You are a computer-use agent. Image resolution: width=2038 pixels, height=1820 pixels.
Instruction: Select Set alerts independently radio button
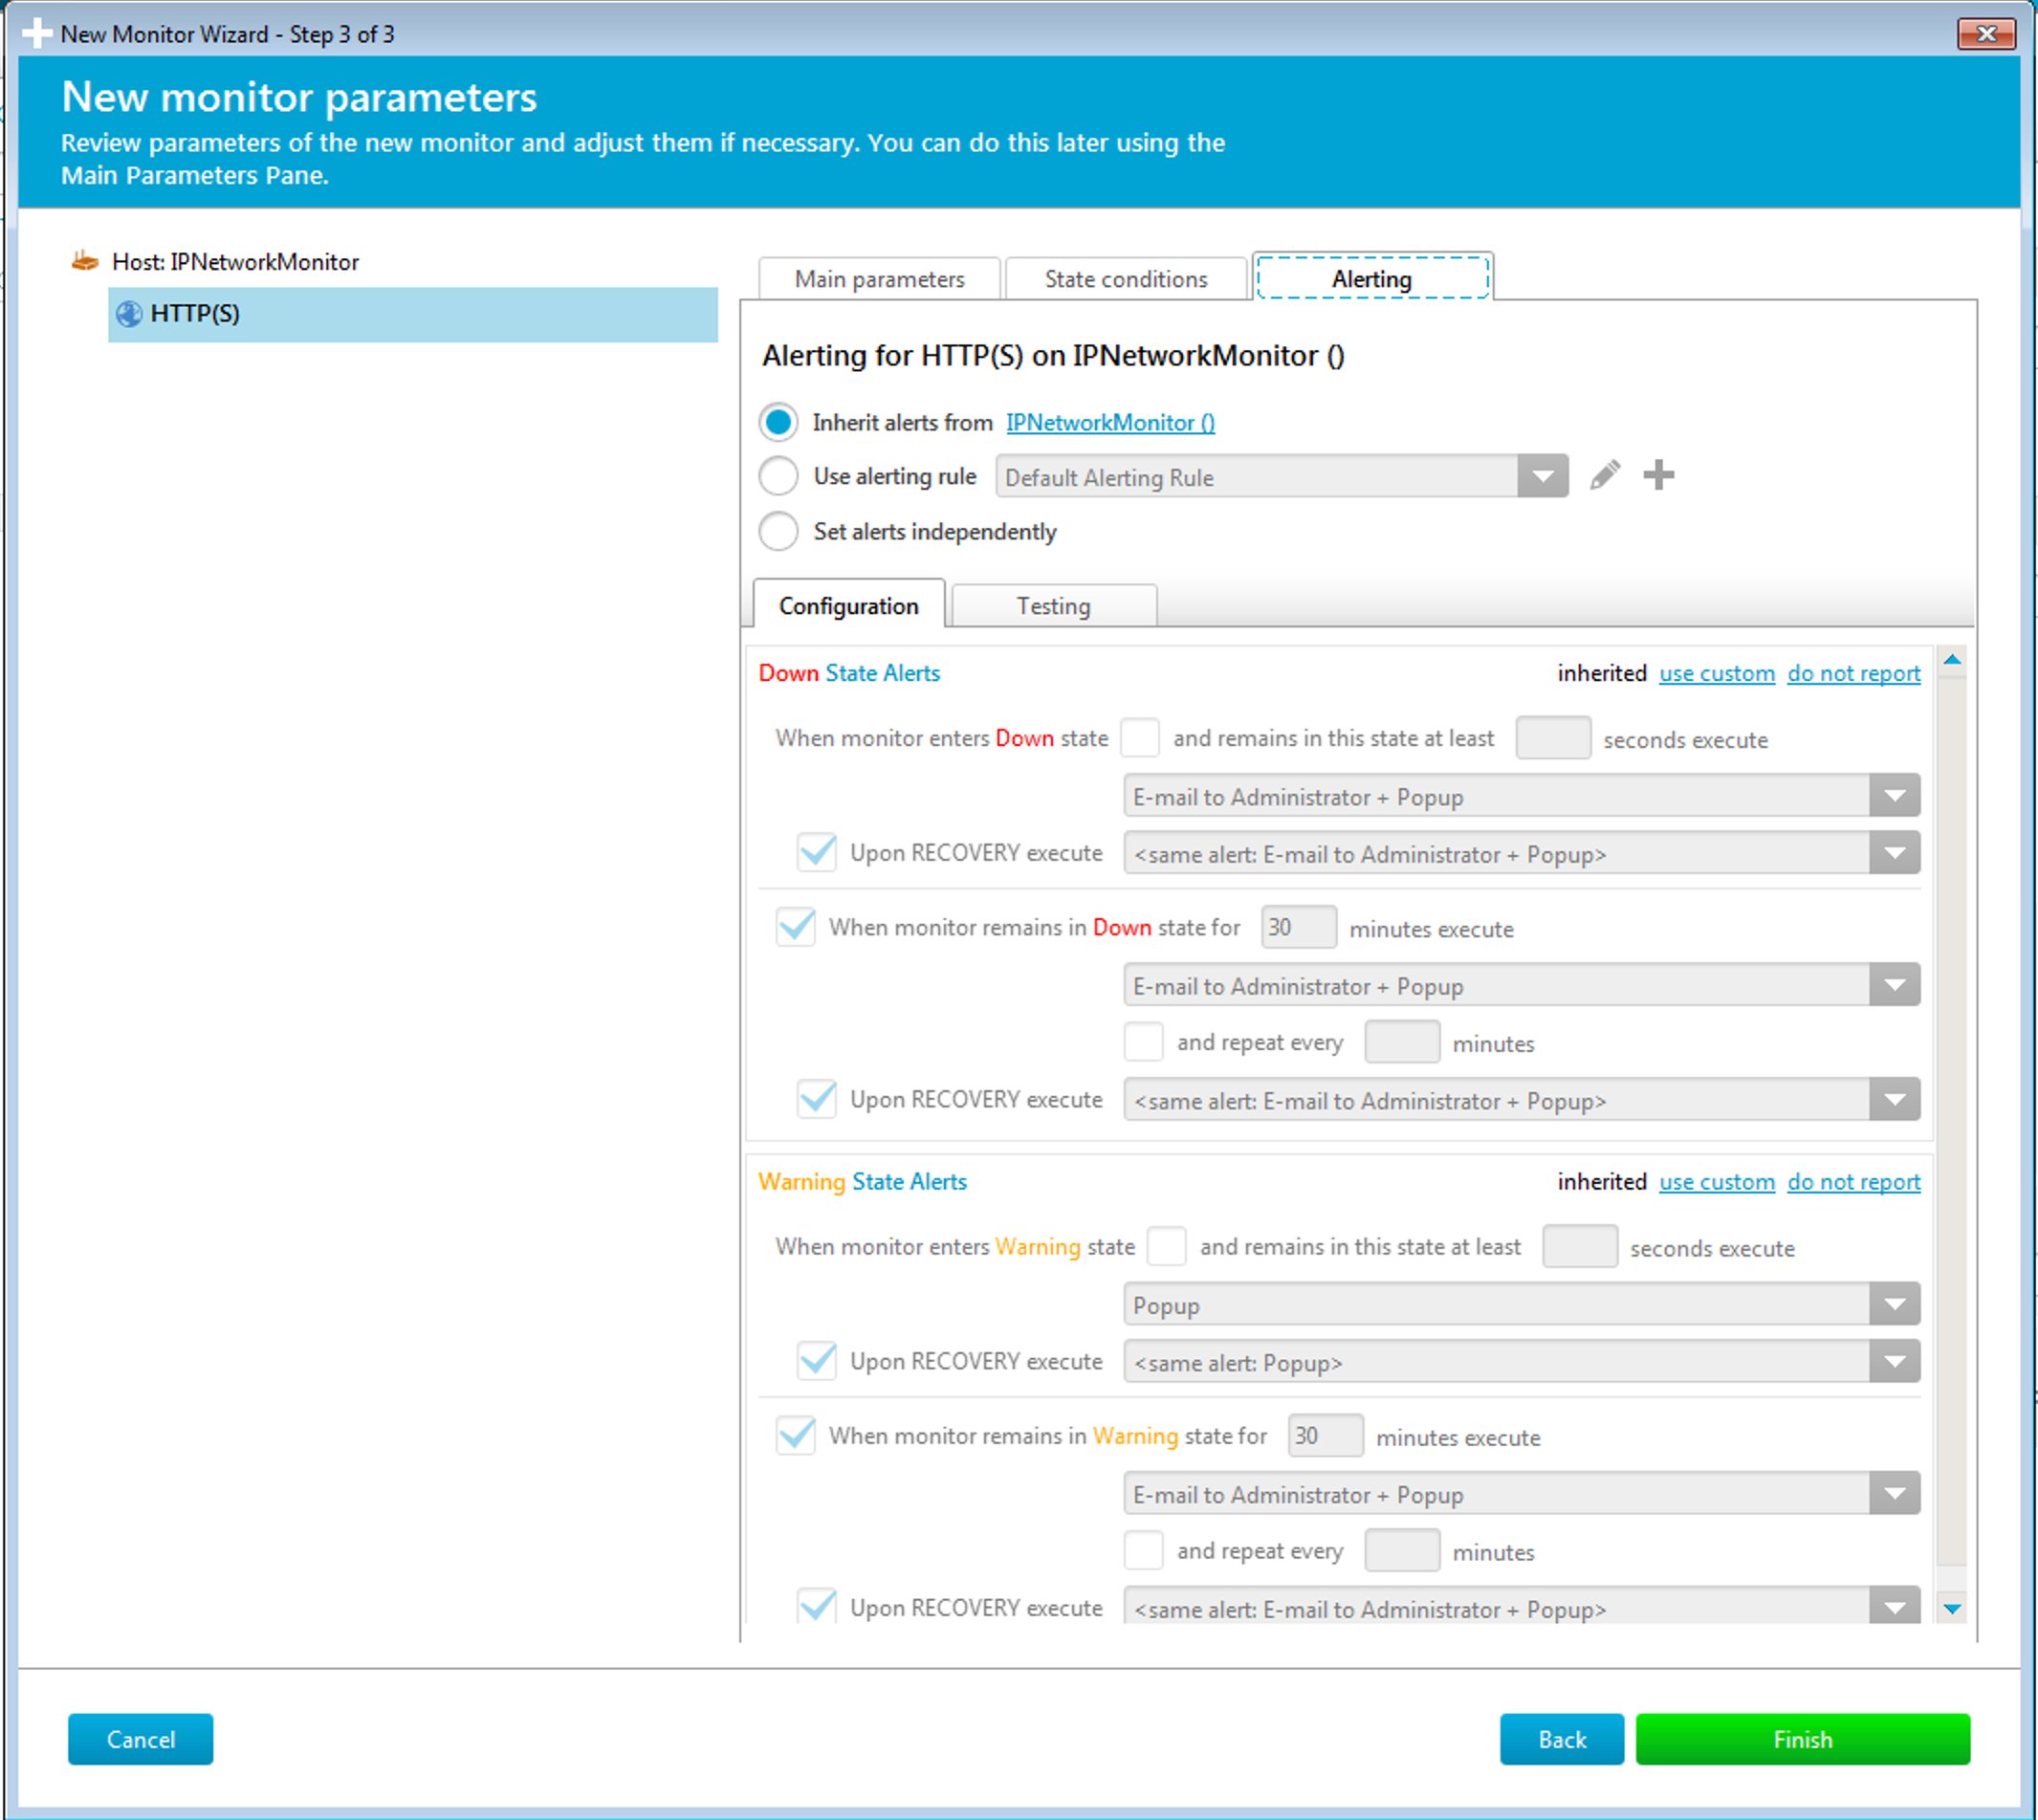coord(778,531)
